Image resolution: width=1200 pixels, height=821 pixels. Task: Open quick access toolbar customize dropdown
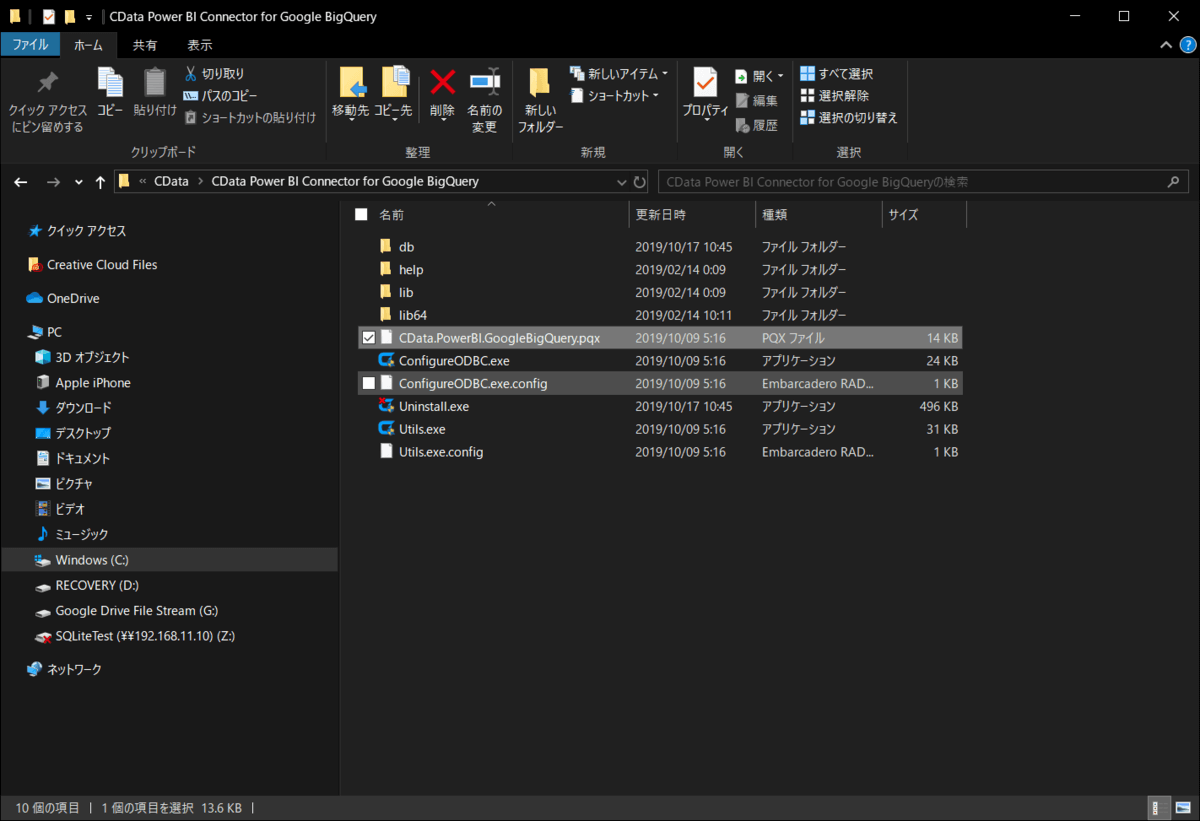(88, 17)
